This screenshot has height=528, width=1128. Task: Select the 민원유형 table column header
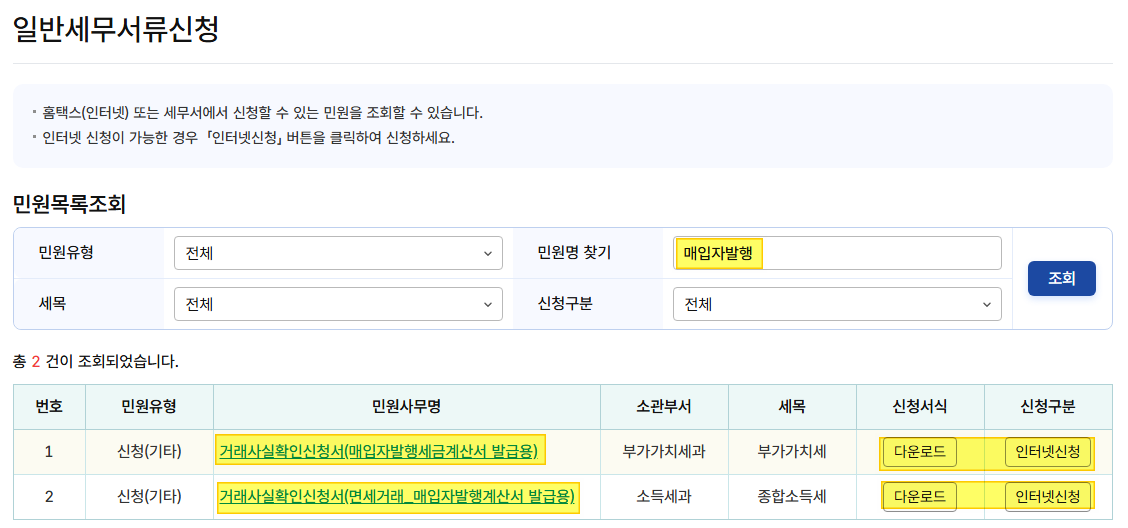149,406
